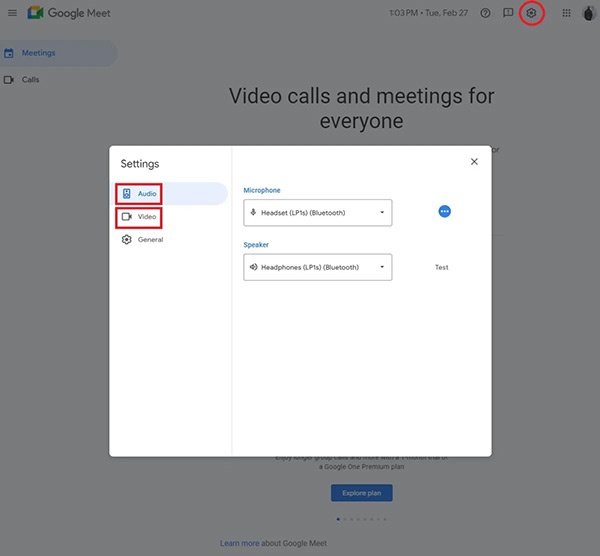Click the Speaker dropdown arrow
Viewport: 600px width, 556px height.
click(x=381, y=267)
